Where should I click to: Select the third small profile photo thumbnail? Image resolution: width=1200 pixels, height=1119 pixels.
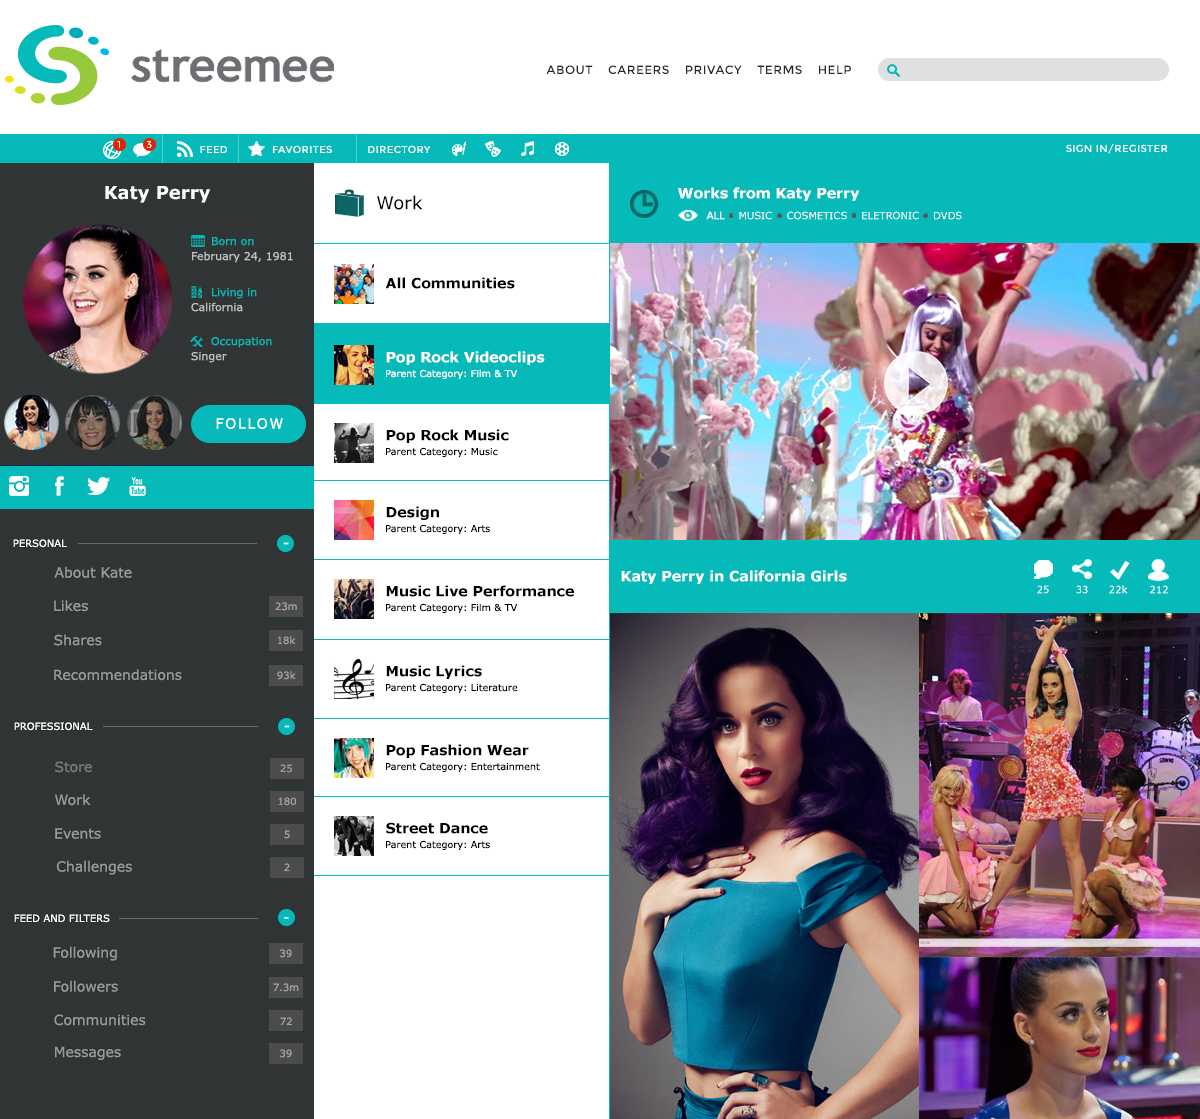tap(154, 423)
